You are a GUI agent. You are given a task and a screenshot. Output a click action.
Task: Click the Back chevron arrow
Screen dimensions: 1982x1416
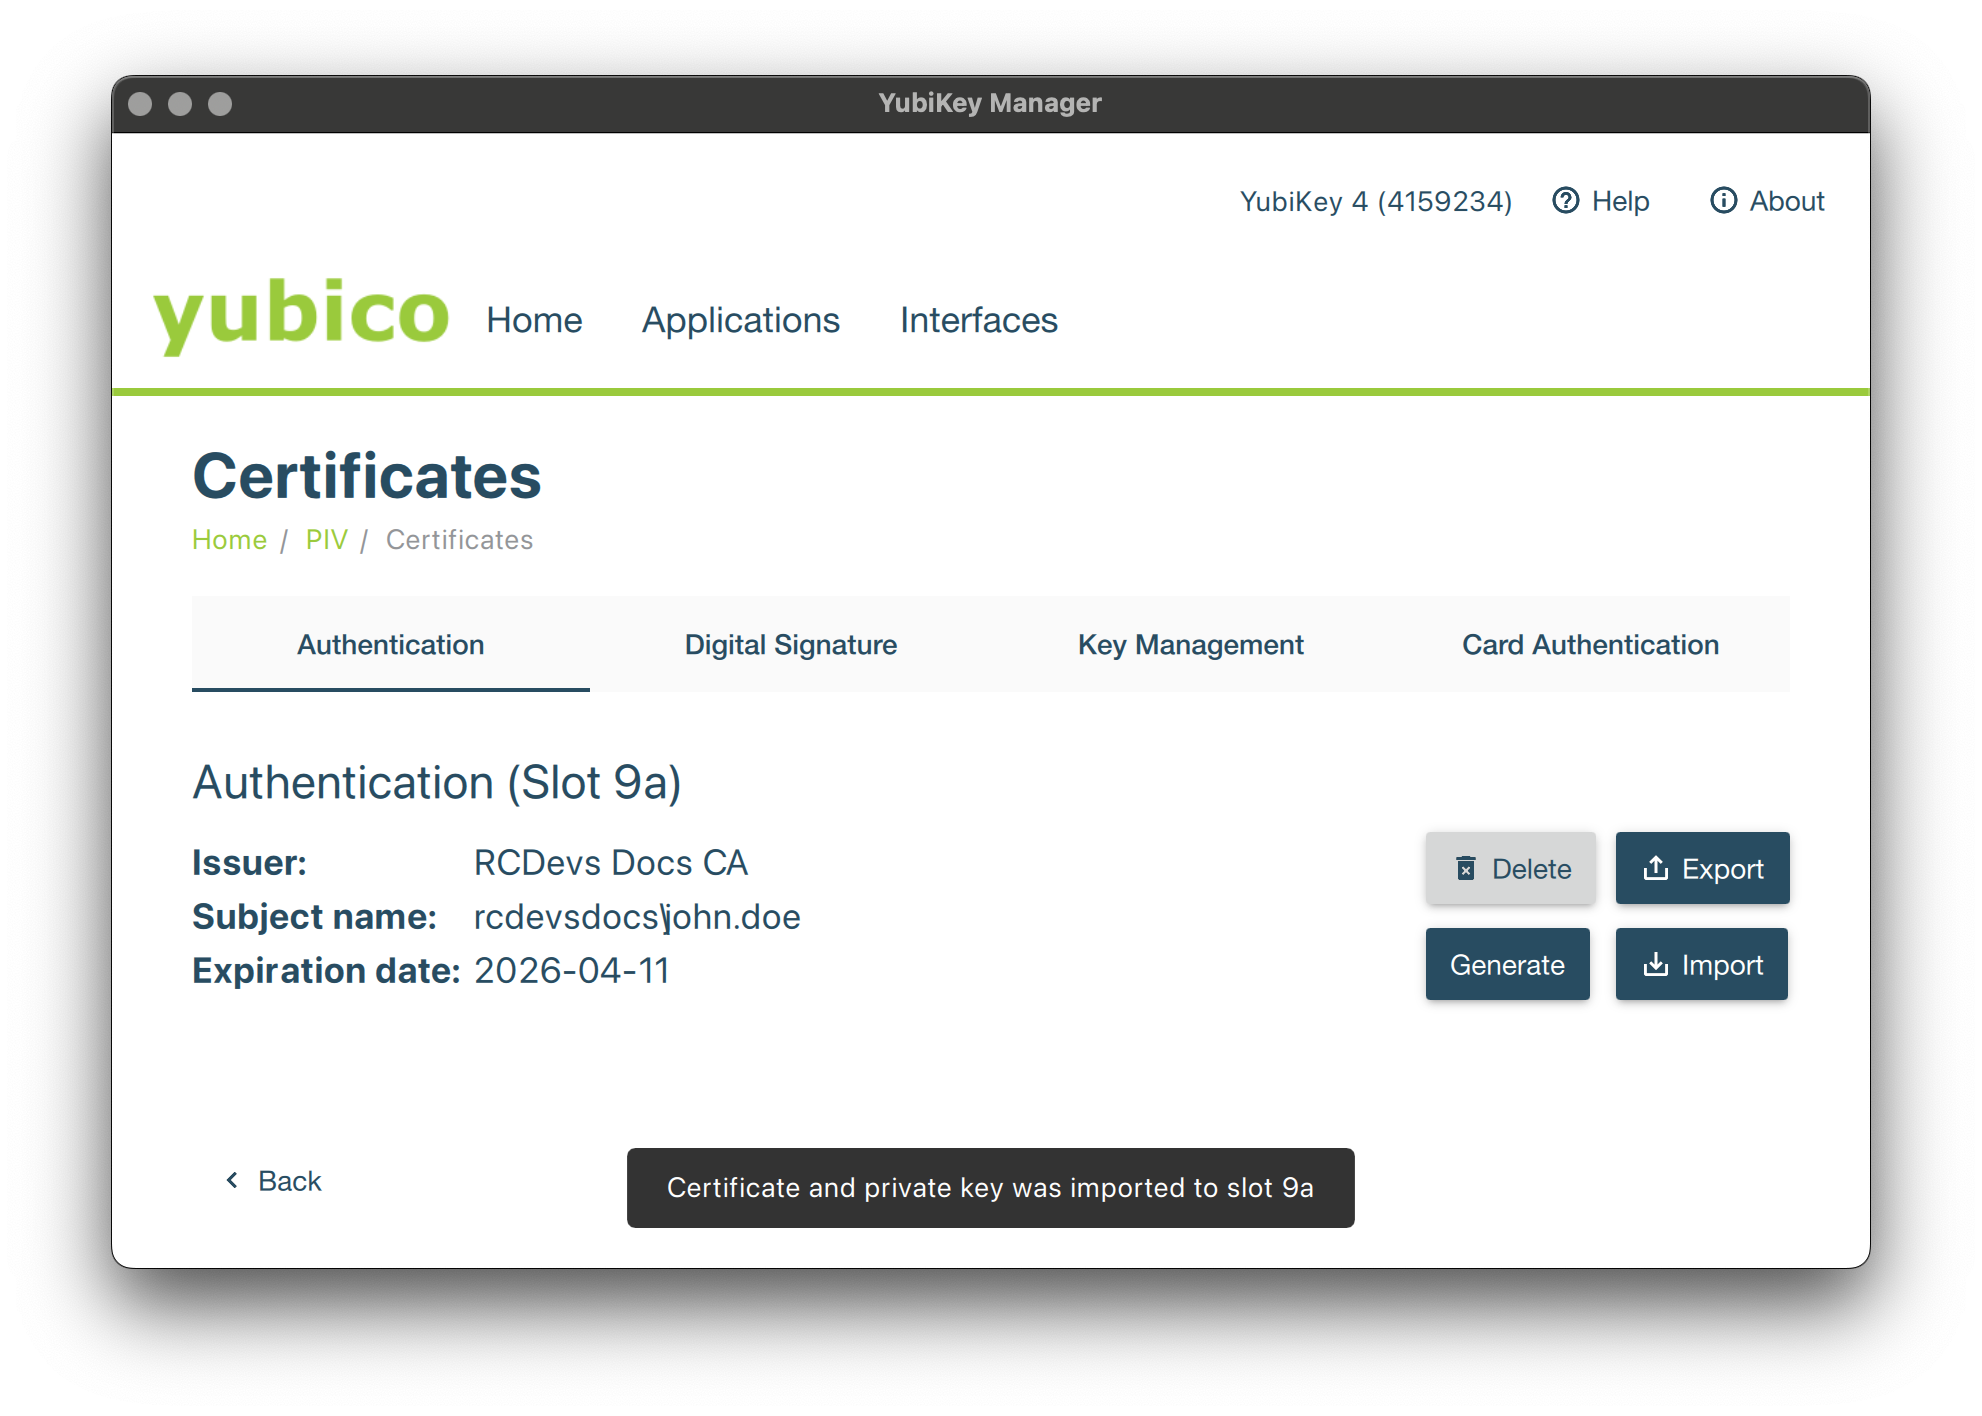[x=232, y=1180]
